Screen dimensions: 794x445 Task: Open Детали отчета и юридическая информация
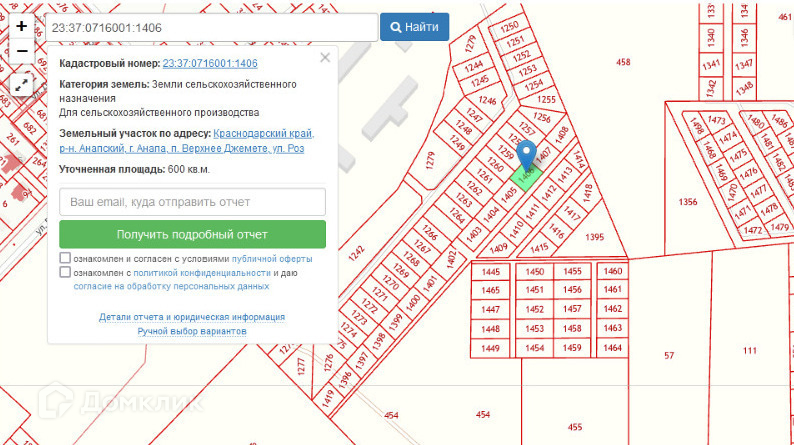(192, 317)
